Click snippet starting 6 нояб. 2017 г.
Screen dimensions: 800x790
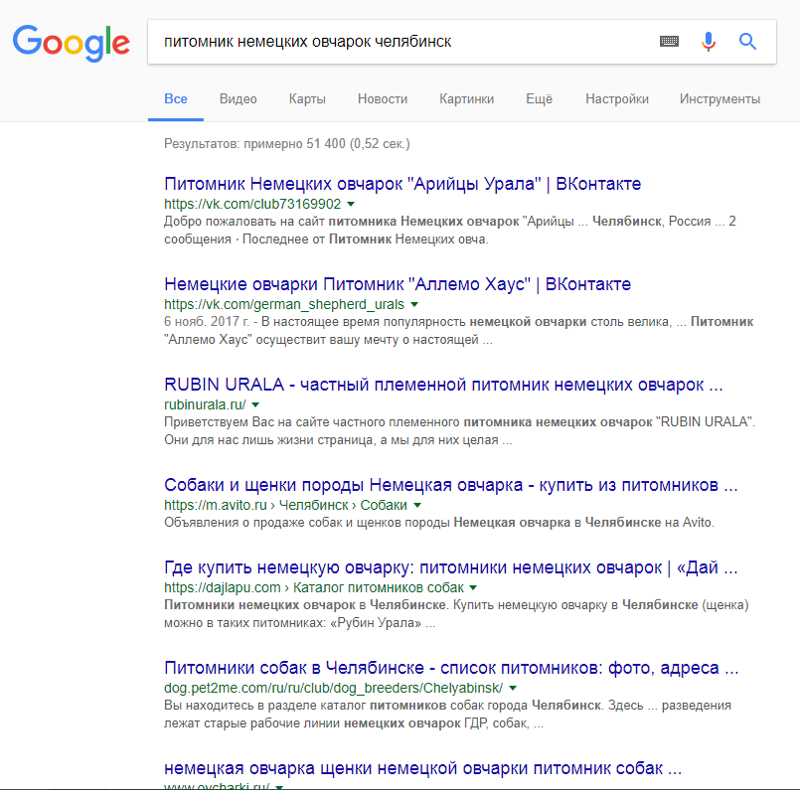click(459, 331)
